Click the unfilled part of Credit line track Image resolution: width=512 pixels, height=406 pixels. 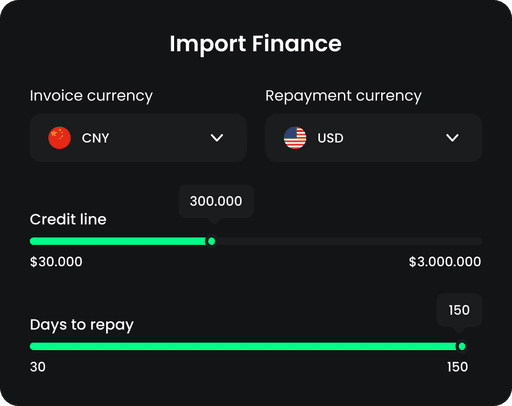click(x=349, y=241)
